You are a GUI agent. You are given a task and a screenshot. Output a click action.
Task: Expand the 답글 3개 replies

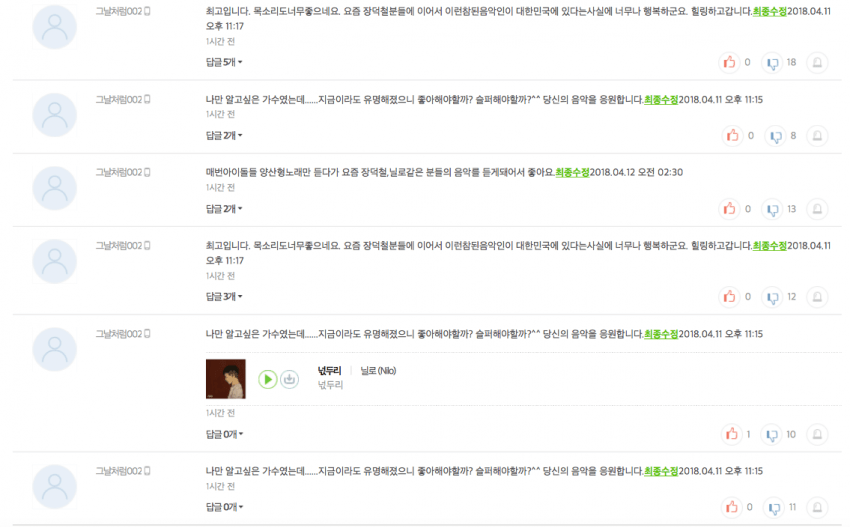click(x=224, y=297)
